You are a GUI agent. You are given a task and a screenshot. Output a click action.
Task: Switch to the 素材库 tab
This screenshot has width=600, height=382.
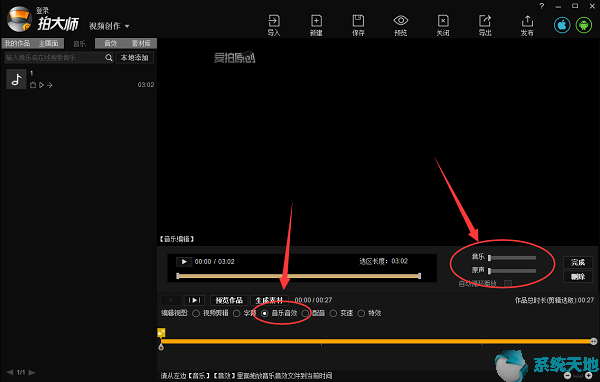[x=141, y=43]
